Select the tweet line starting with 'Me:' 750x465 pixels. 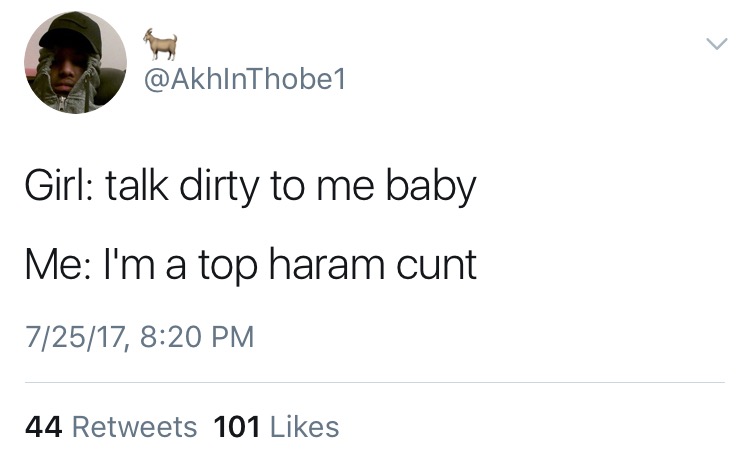251,266
